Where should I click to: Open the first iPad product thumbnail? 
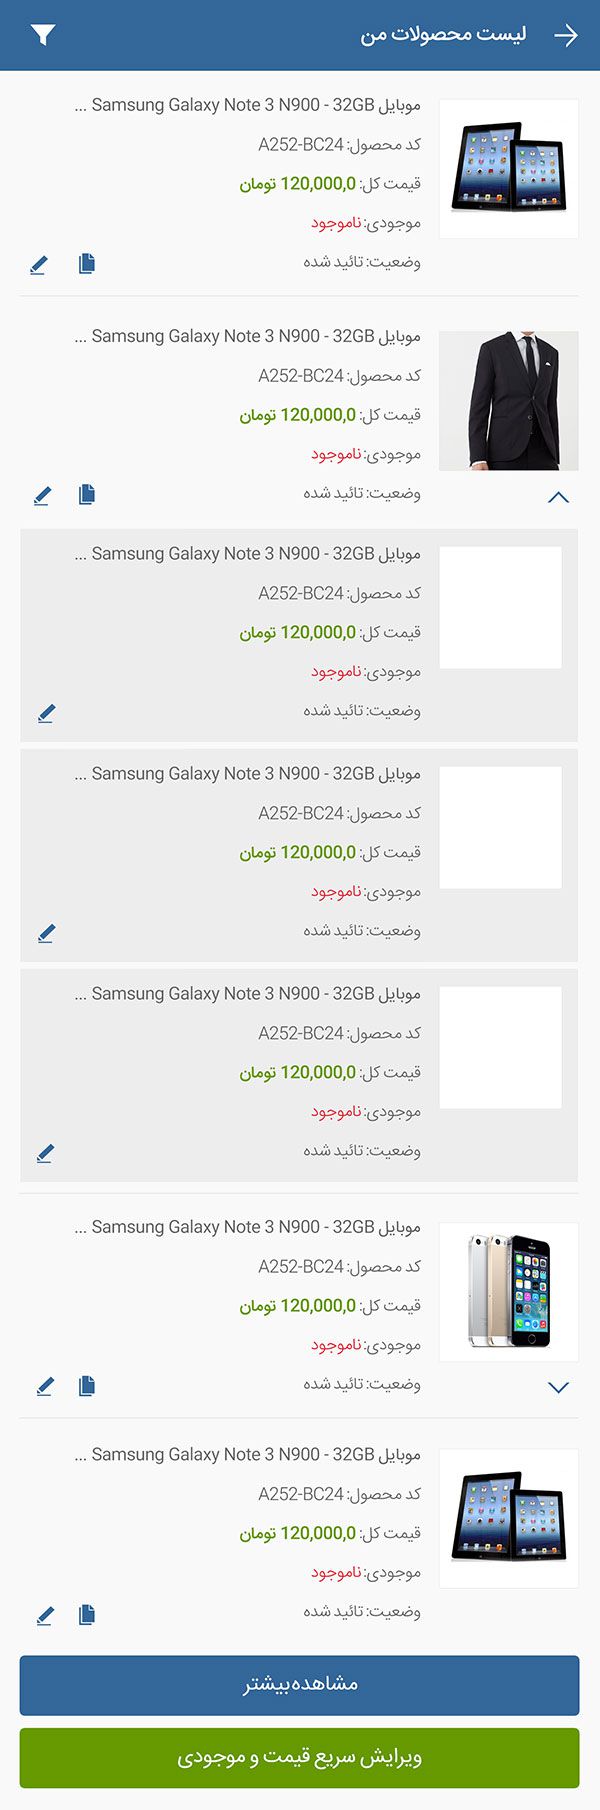click(x=509, y=168)
